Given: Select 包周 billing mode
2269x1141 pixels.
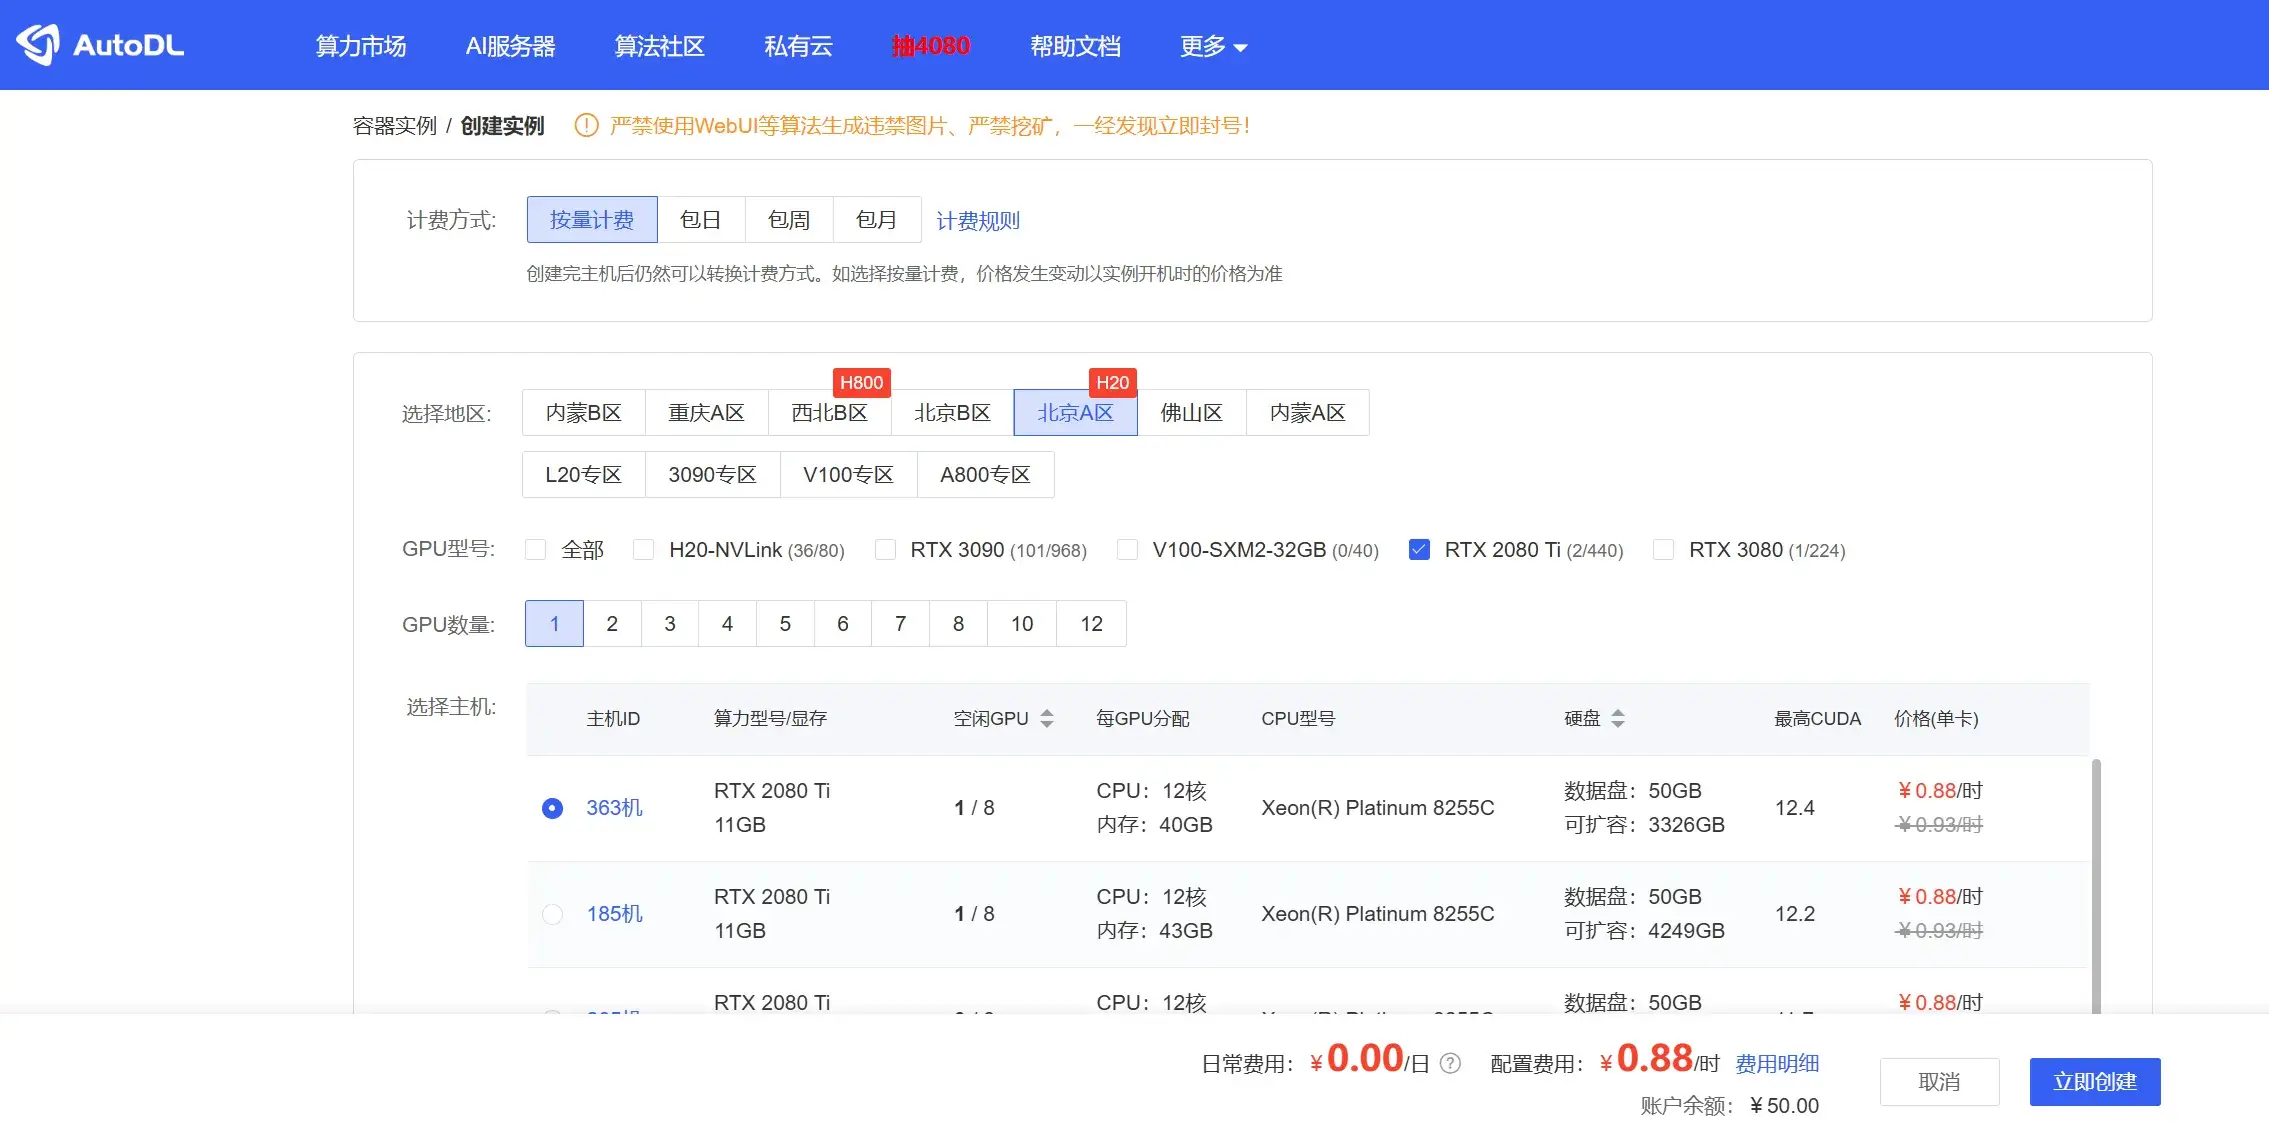Looking at the screenshot, I should tap(789, 220).
